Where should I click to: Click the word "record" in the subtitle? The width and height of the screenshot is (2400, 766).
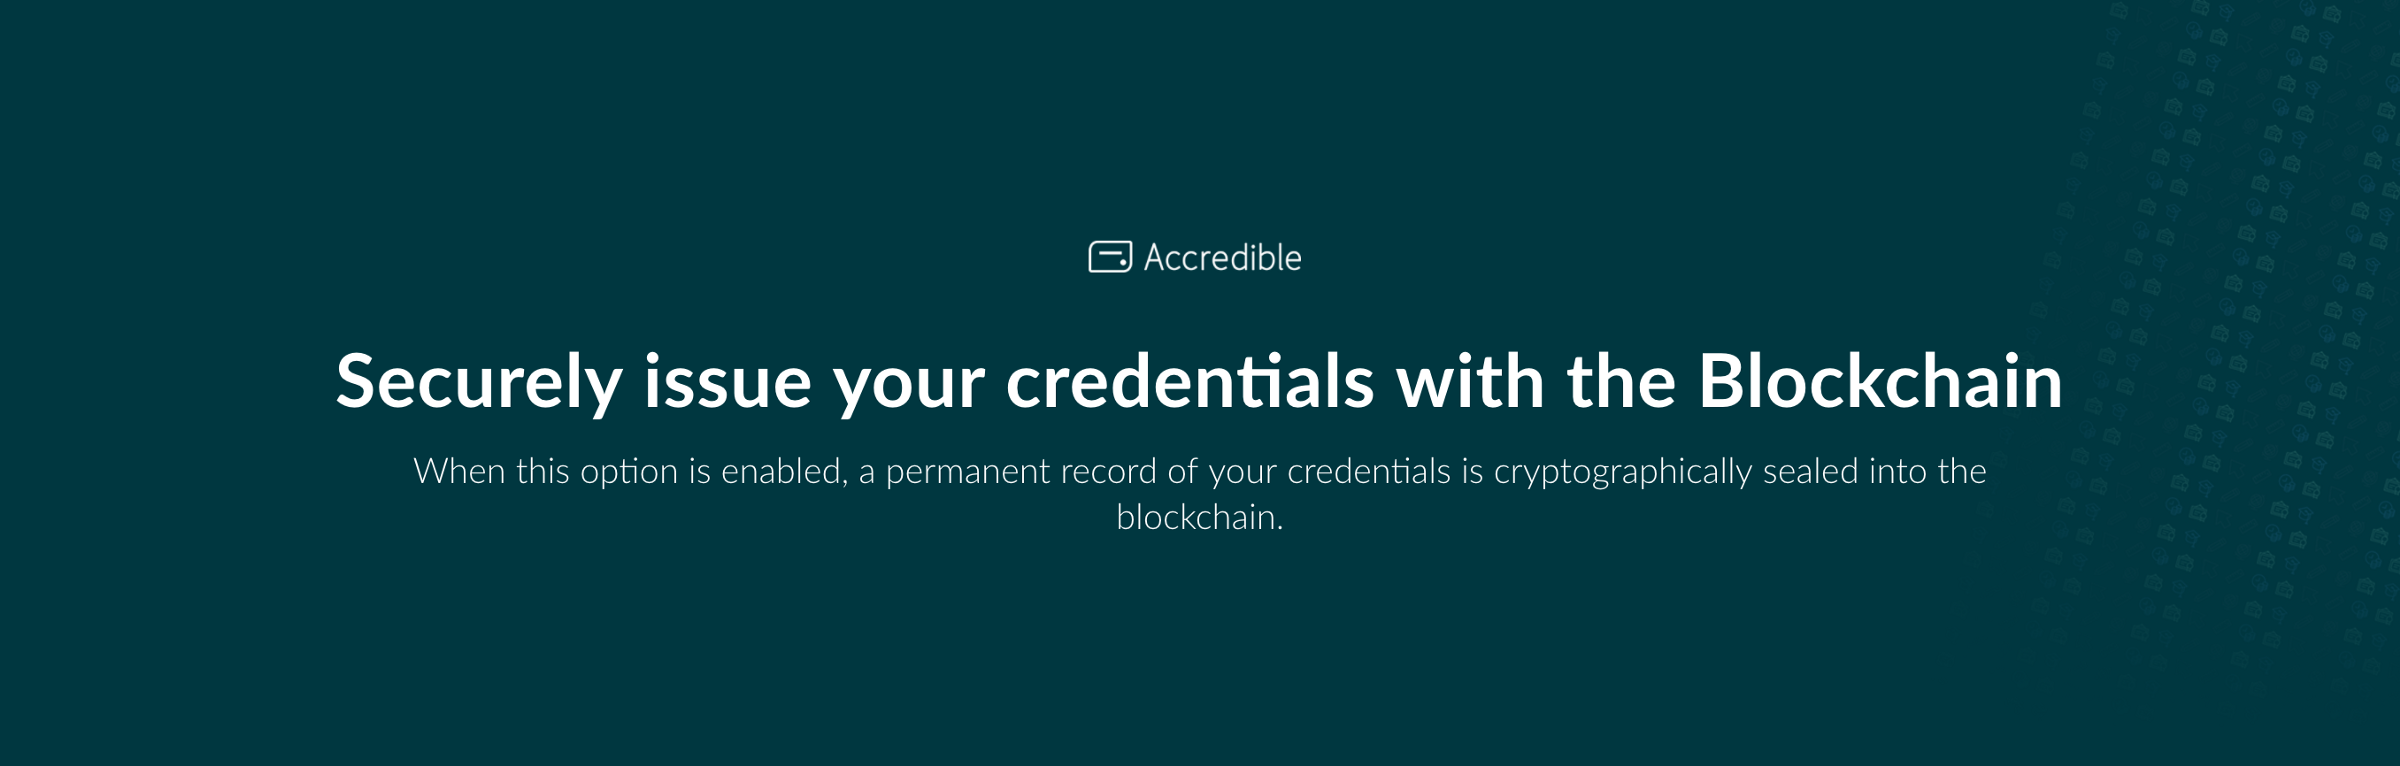pyautogui.click(x=1108, y=471)
